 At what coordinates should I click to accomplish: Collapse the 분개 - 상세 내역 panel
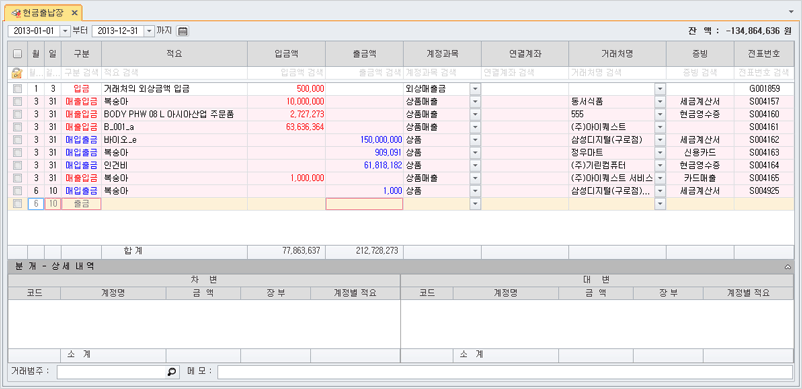pos(788,266)
